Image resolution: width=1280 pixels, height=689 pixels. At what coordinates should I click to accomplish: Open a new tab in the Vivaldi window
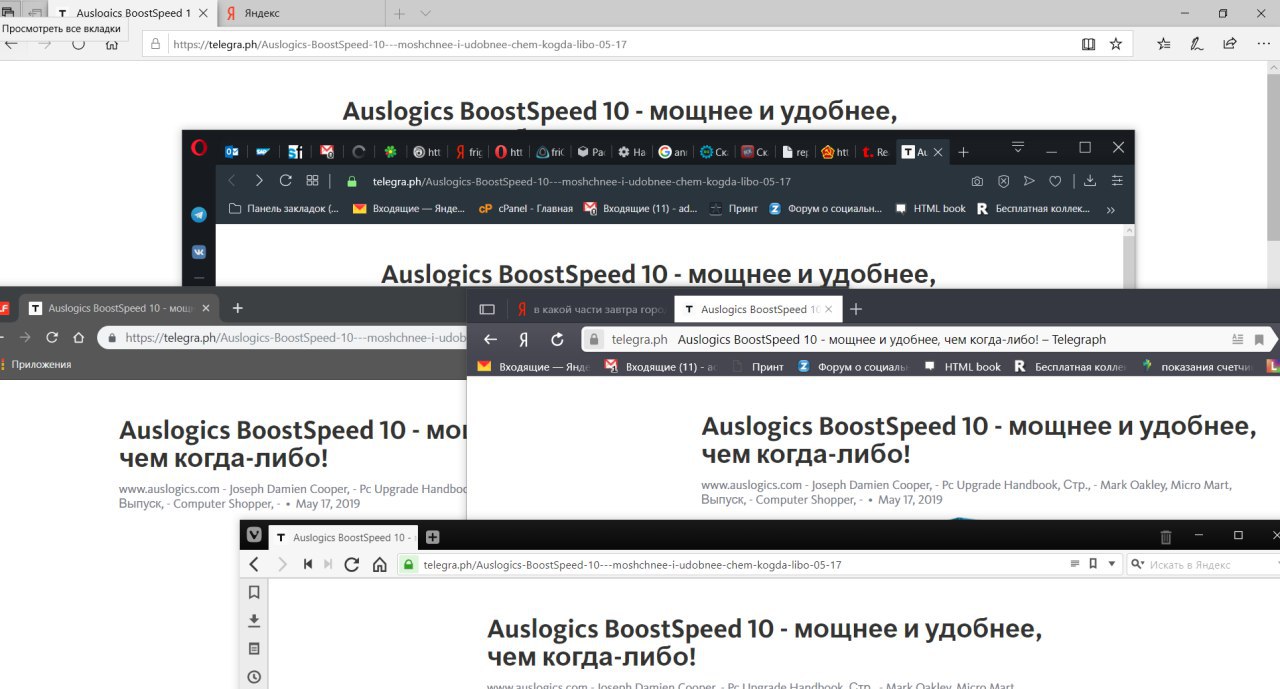tap(433, 537)
